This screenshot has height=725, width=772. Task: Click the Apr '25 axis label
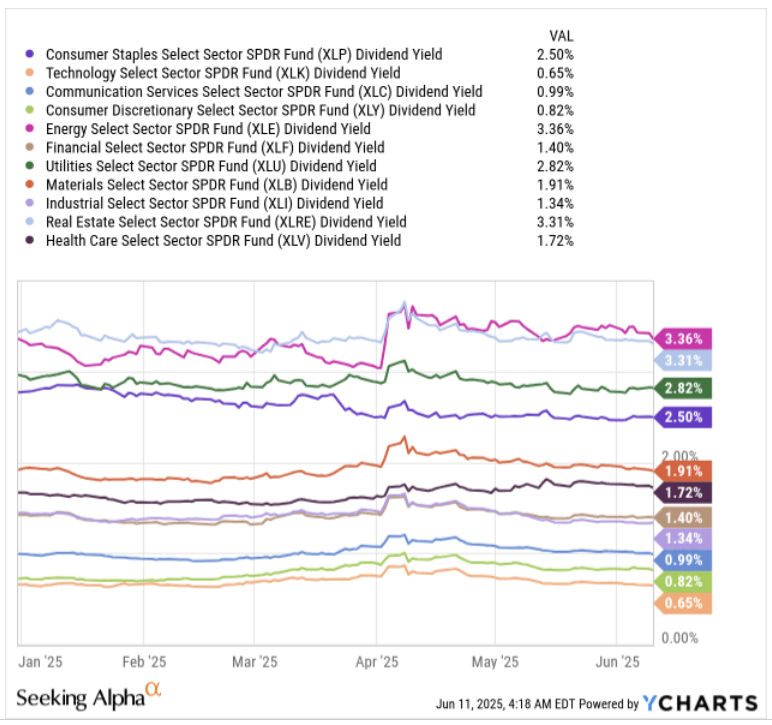point(378,662)
